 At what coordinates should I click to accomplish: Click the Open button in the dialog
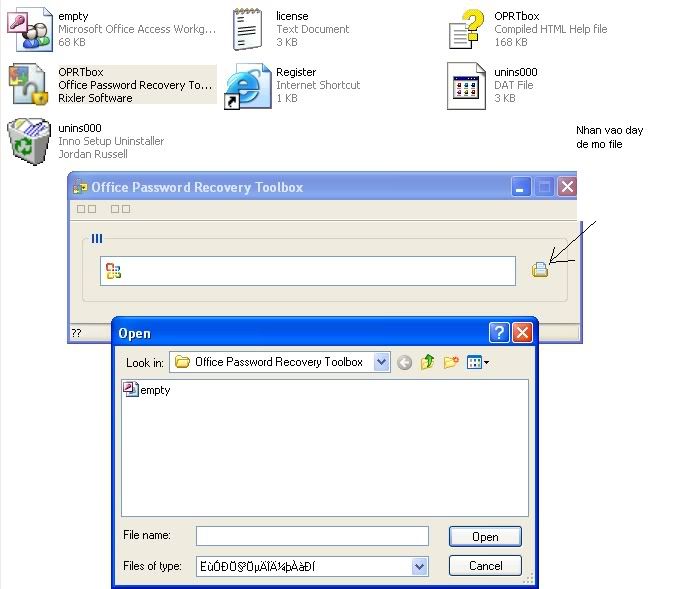tap(485, 537)
